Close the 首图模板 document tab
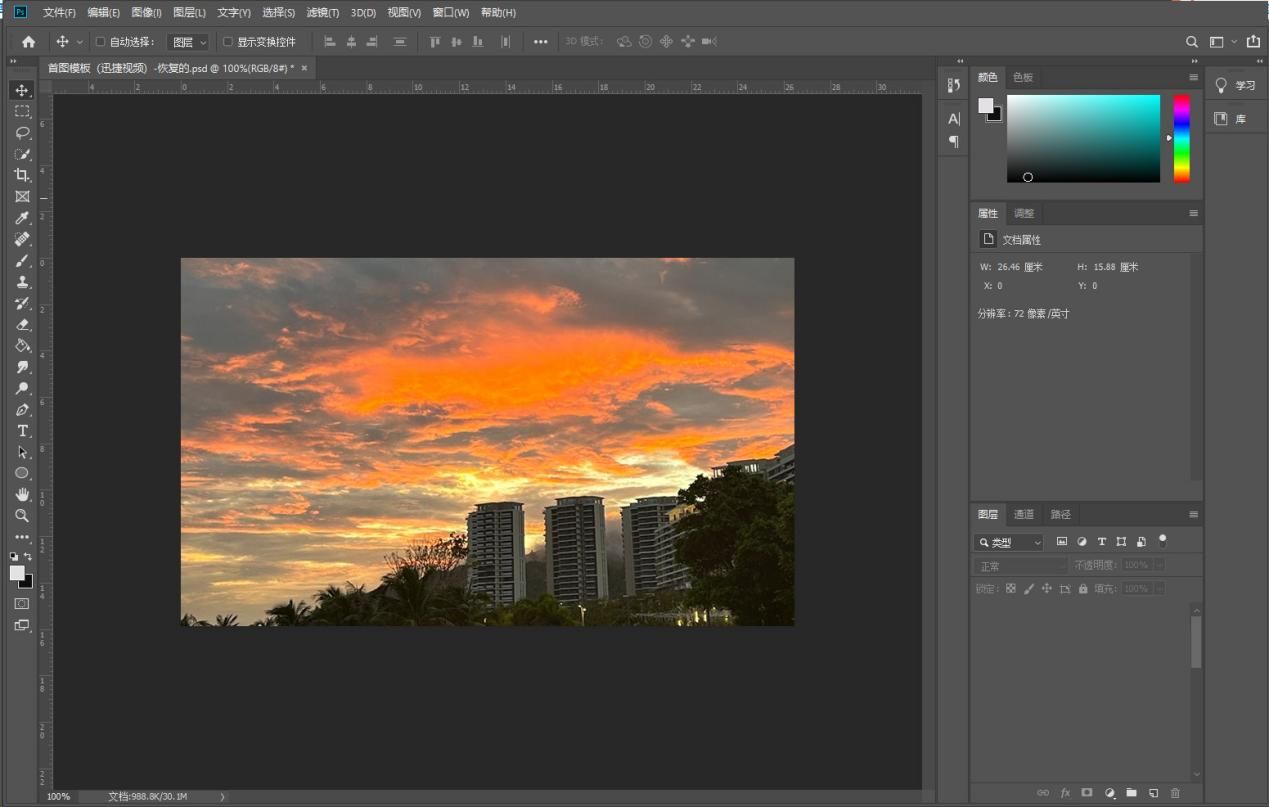 click(x=304, y=68)
